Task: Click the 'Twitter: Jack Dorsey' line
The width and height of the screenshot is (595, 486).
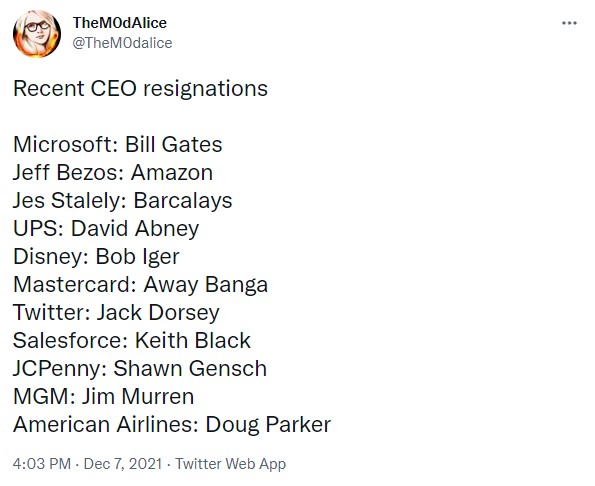Action: click(116, 313)
